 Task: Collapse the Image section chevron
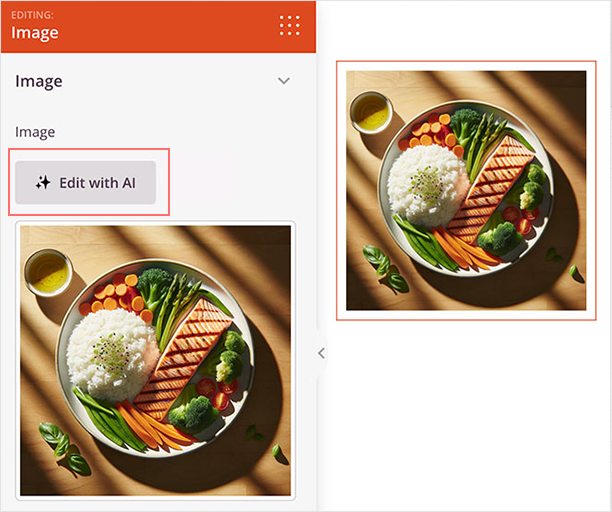coord(284,81)
